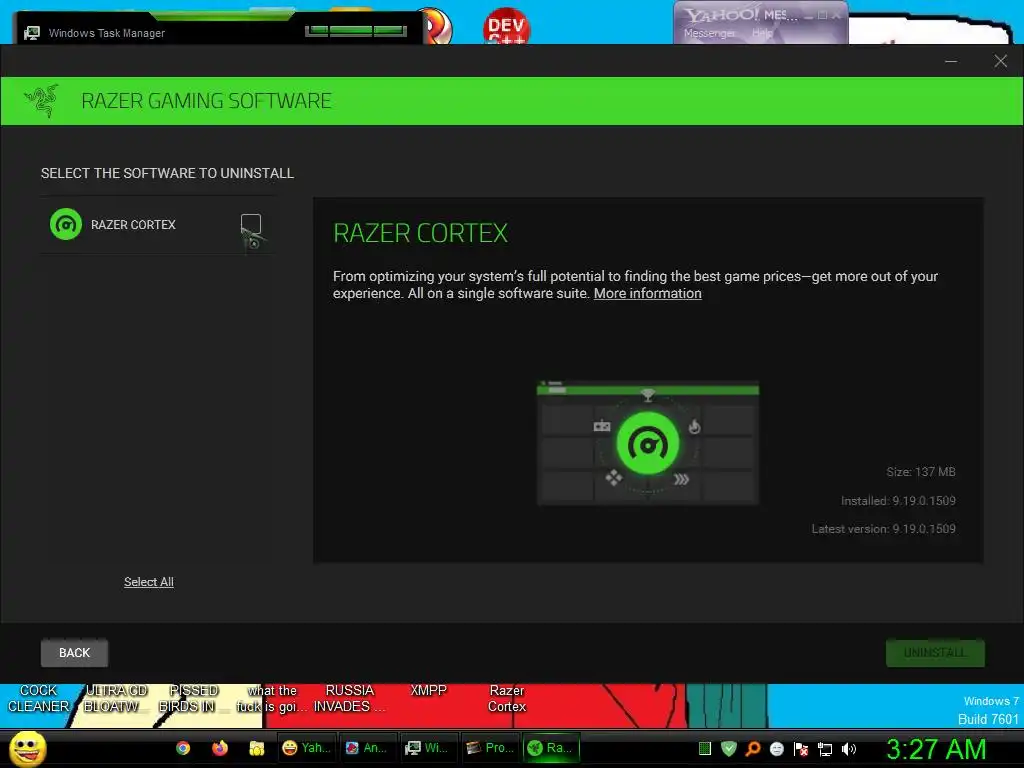Click the orange magnifier tray icon
Screen dimensions: 1024x768
coord(753,748)
